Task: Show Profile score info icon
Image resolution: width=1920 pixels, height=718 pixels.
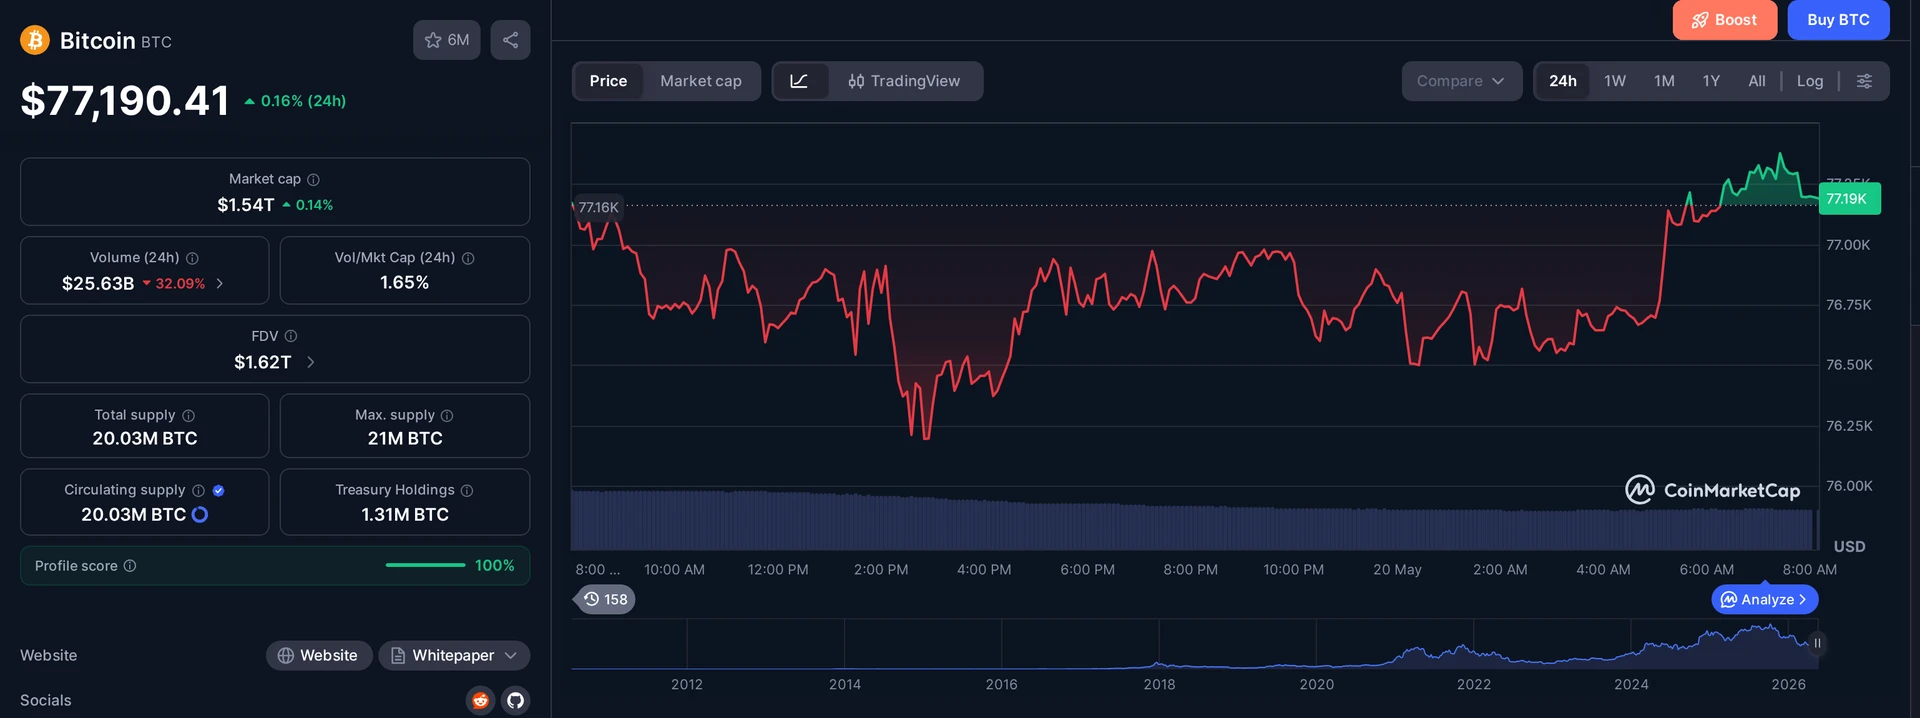Action: click(x=130, y=566)
